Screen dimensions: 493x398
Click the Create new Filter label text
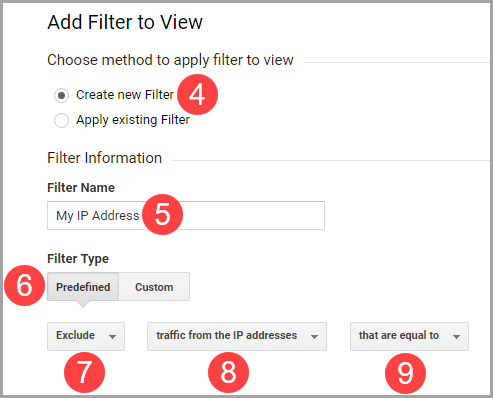[125, 95]
